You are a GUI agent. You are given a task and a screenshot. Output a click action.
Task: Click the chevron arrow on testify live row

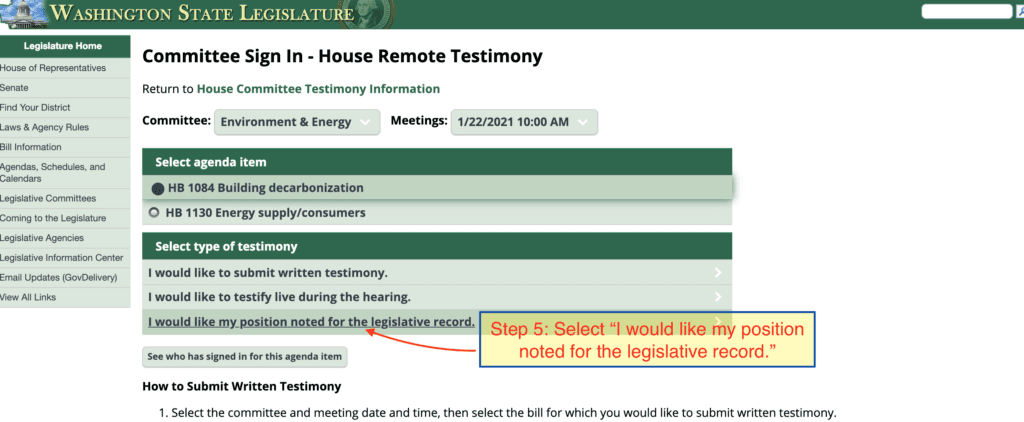(x=718, y=297)
